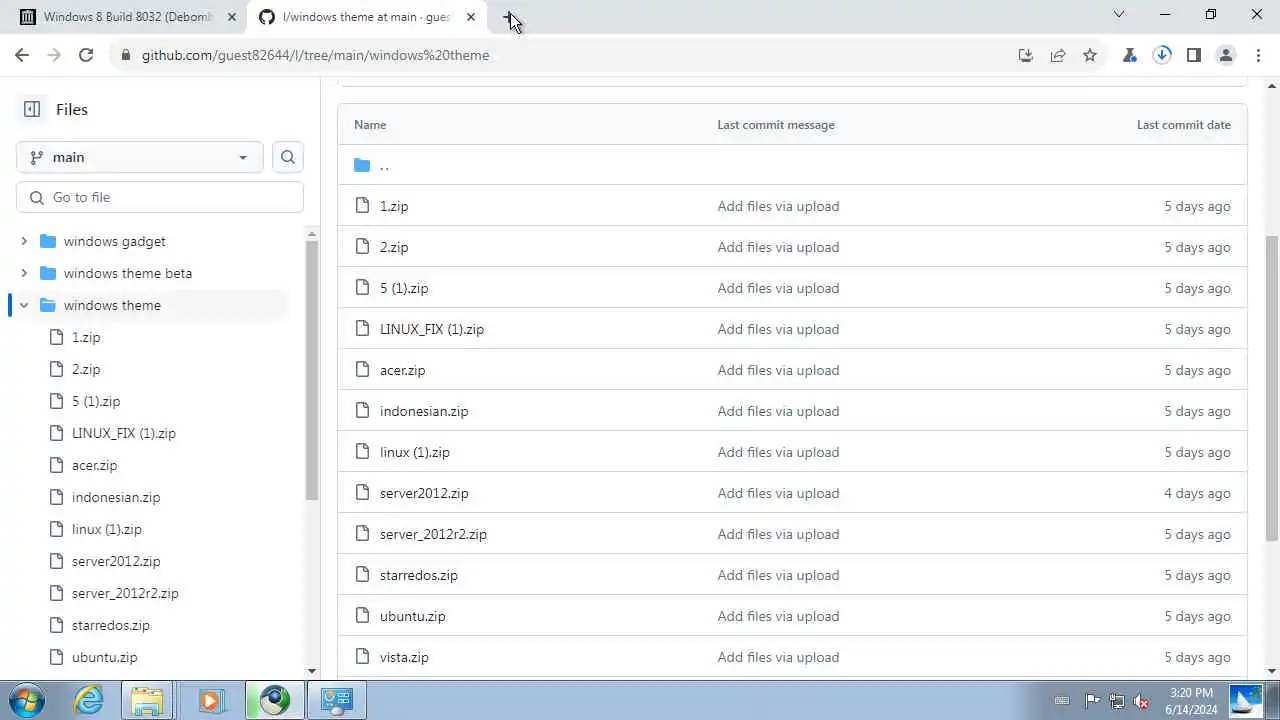Open commit message for 5 (1).zip row
The image size is (1280, 720).
778,288
